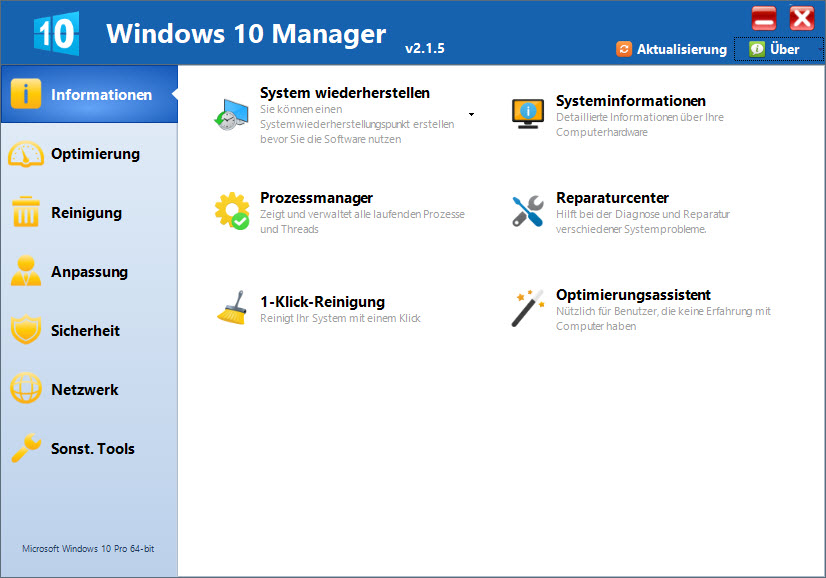Click the green Über info icon

[x=757, y=49]
